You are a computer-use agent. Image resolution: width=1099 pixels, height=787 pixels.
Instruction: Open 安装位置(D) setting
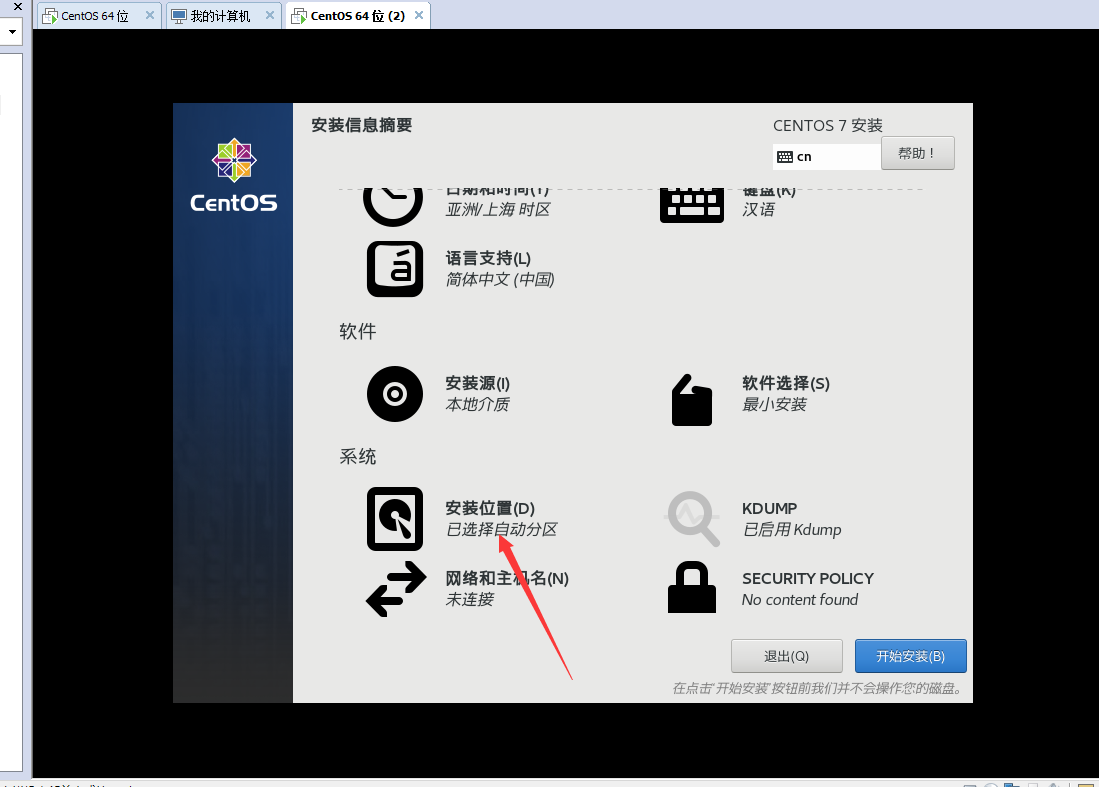click(x=490, y=508)
